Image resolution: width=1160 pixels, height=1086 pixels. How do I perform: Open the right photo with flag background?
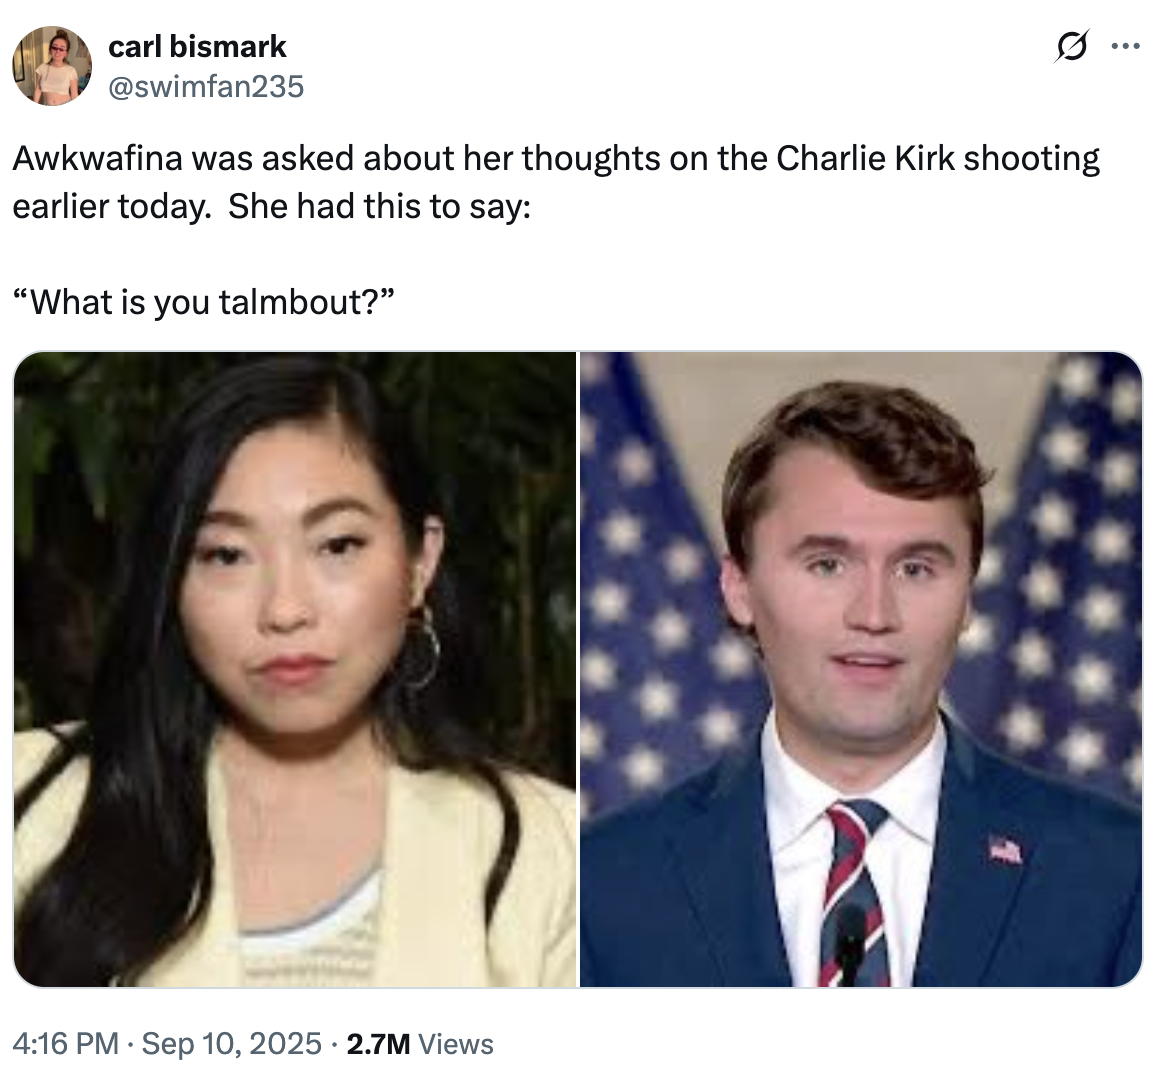click(x=860, y=669)
